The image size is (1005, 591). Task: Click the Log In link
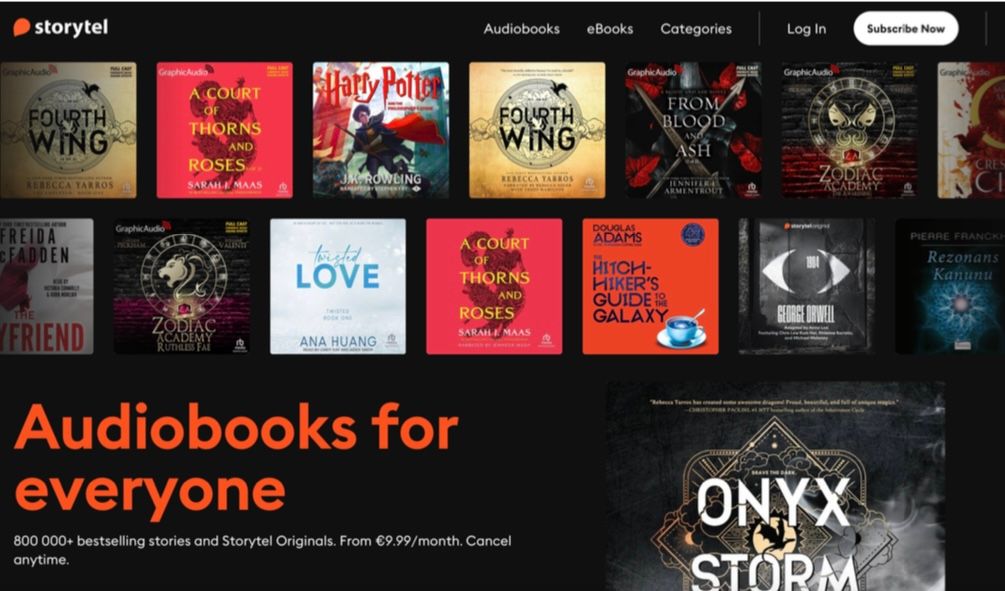pos(806,29)
